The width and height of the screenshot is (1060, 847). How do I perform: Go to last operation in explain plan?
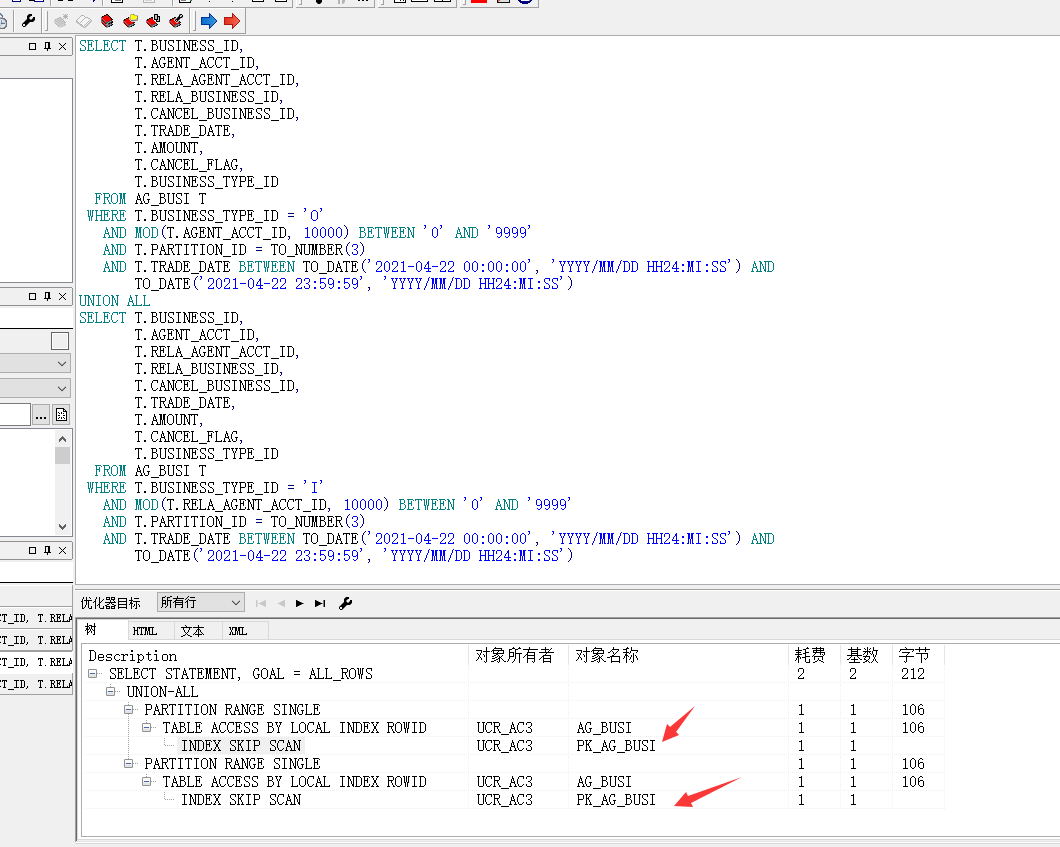(x=320, y=603)
